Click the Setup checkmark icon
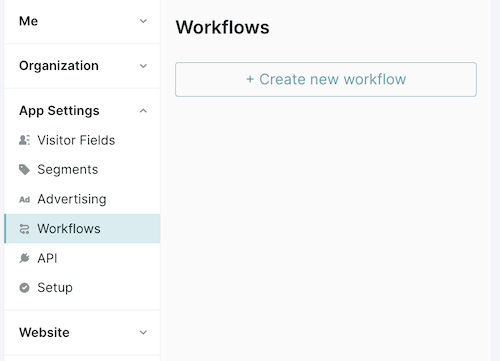The height and width of the screenshot is (361, 500). [24, 287]
